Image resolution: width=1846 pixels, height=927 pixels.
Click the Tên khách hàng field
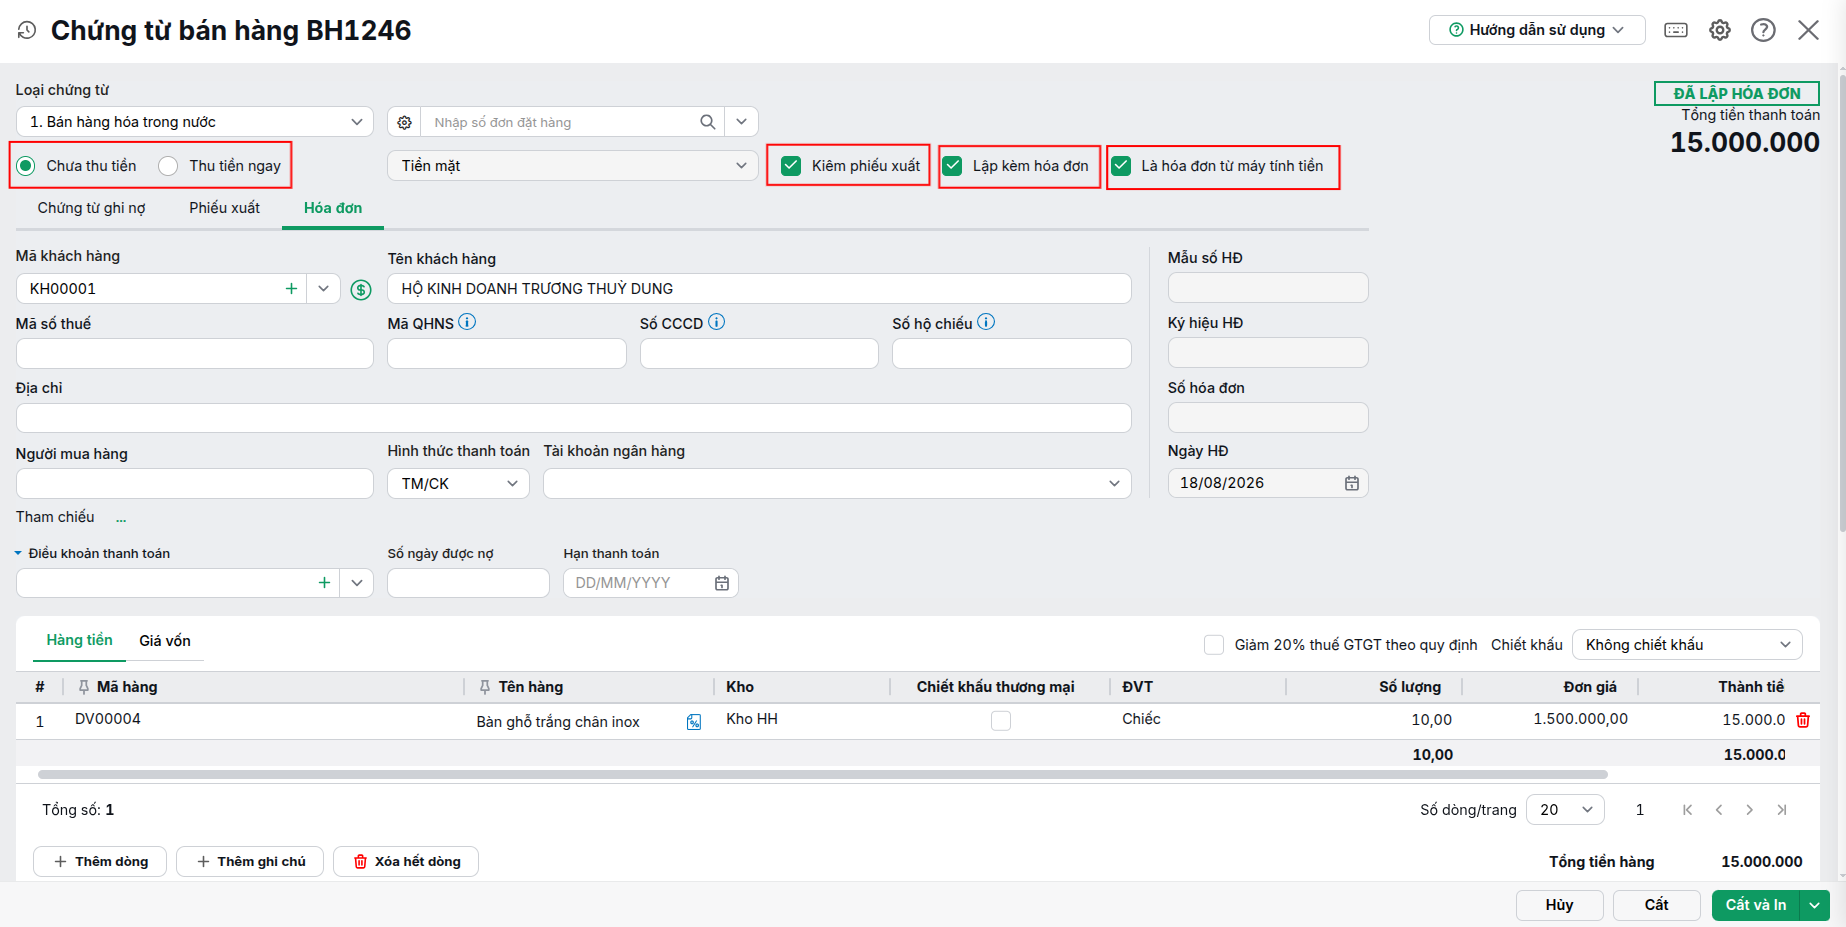(x=759, y=289)
